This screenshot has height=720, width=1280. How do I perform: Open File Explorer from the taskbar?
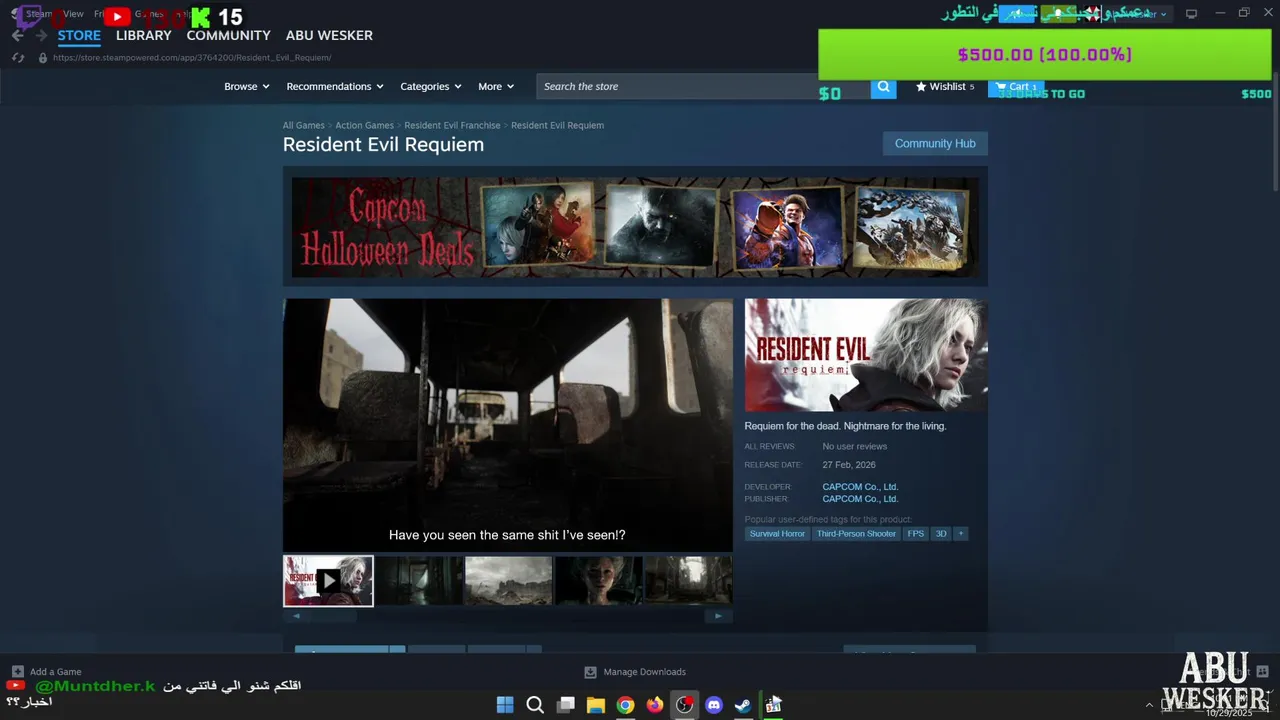click(595, 705)
